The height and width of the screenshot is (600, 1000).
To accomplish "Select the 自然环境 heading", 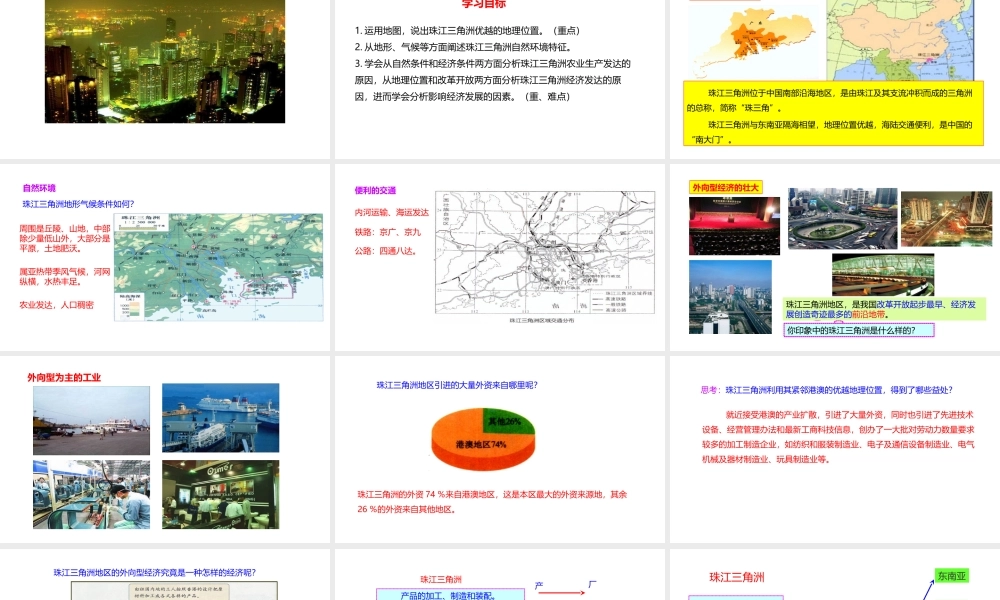I will pos(39,188).
